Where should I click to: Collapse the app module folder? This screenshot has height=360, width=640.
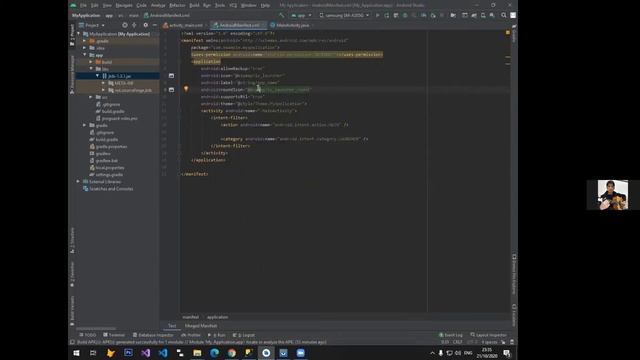coord(85,55)
